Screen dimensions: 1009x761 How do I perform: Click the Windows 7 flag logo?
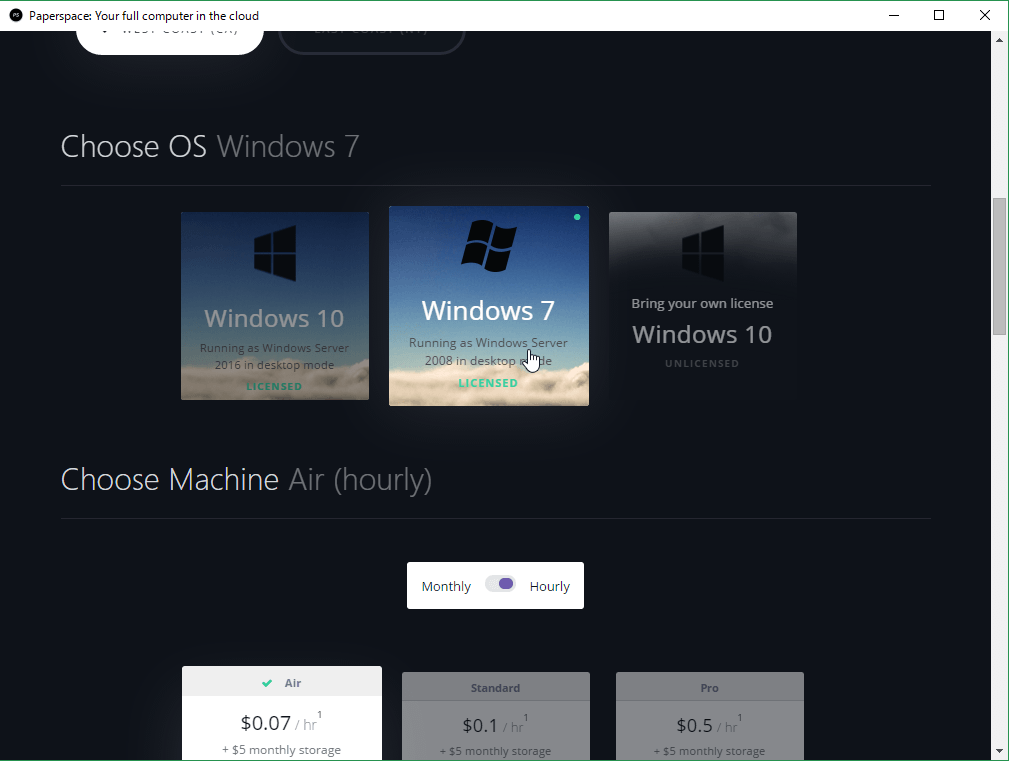488,245
